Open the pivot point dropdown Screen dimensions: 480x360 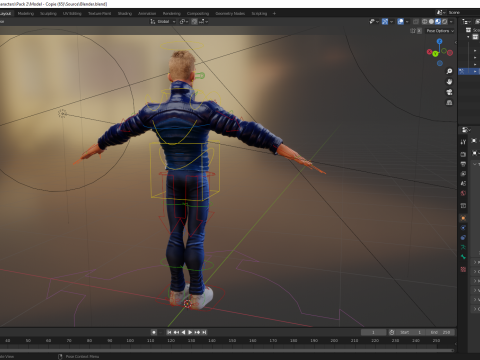point(184,21)
